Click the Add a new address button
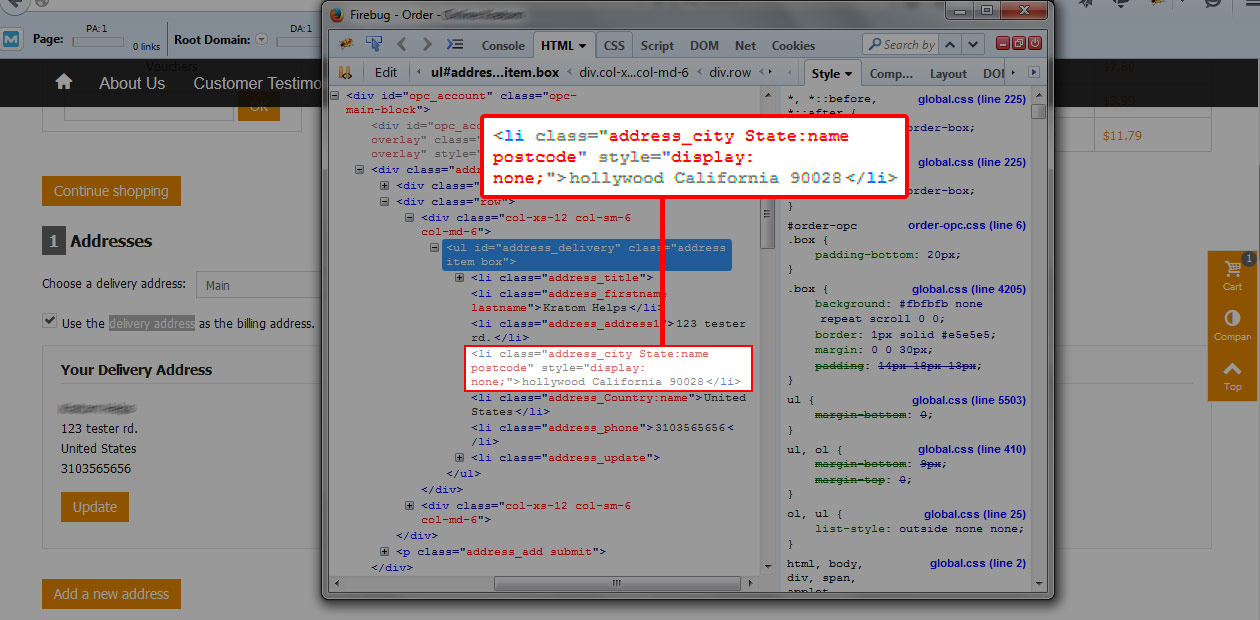Screen dimensions: 1260x620 coord(111,594)
